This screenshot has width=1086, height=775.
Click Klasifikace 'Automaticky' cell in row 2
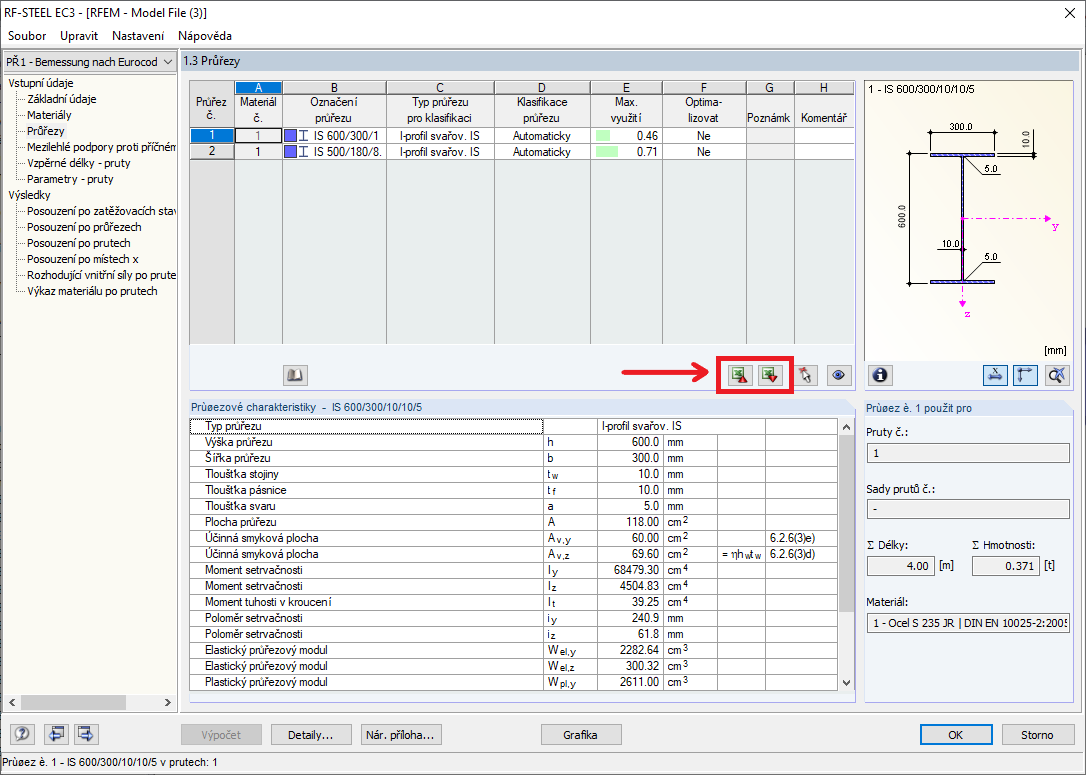[x=542, y=152]
